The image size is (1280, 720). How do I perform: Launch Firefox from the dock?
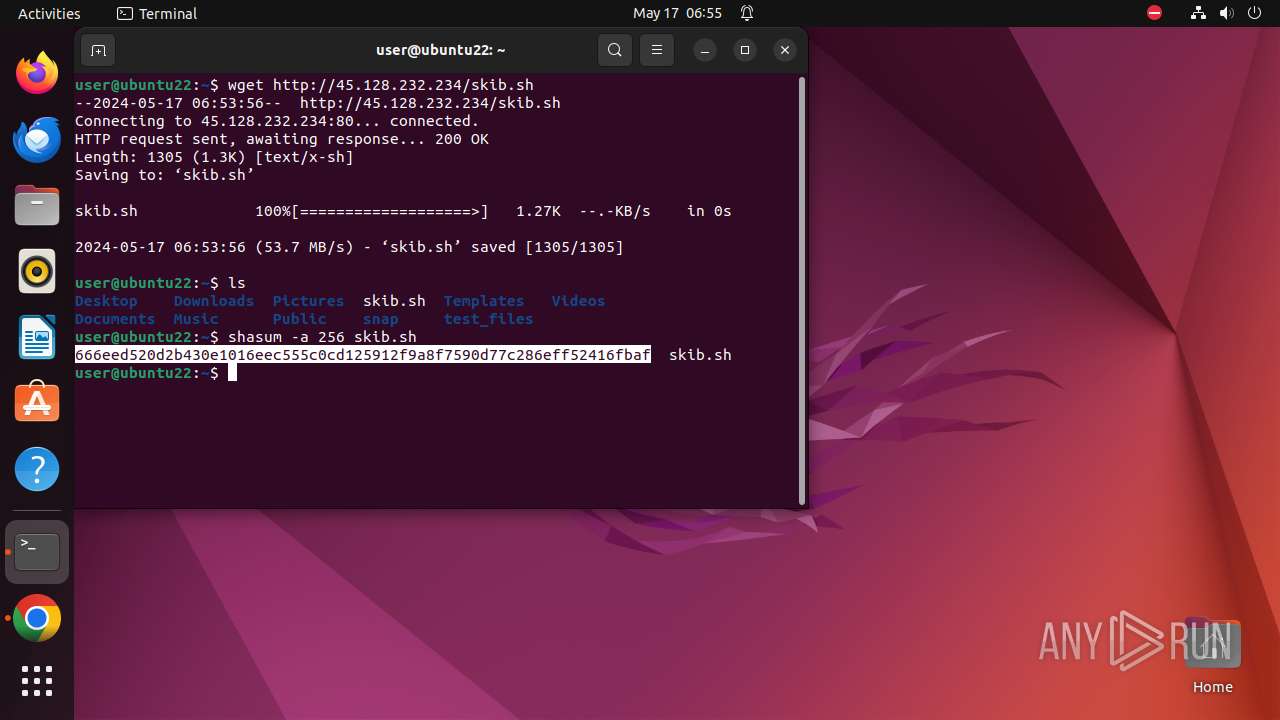[37, 73]
